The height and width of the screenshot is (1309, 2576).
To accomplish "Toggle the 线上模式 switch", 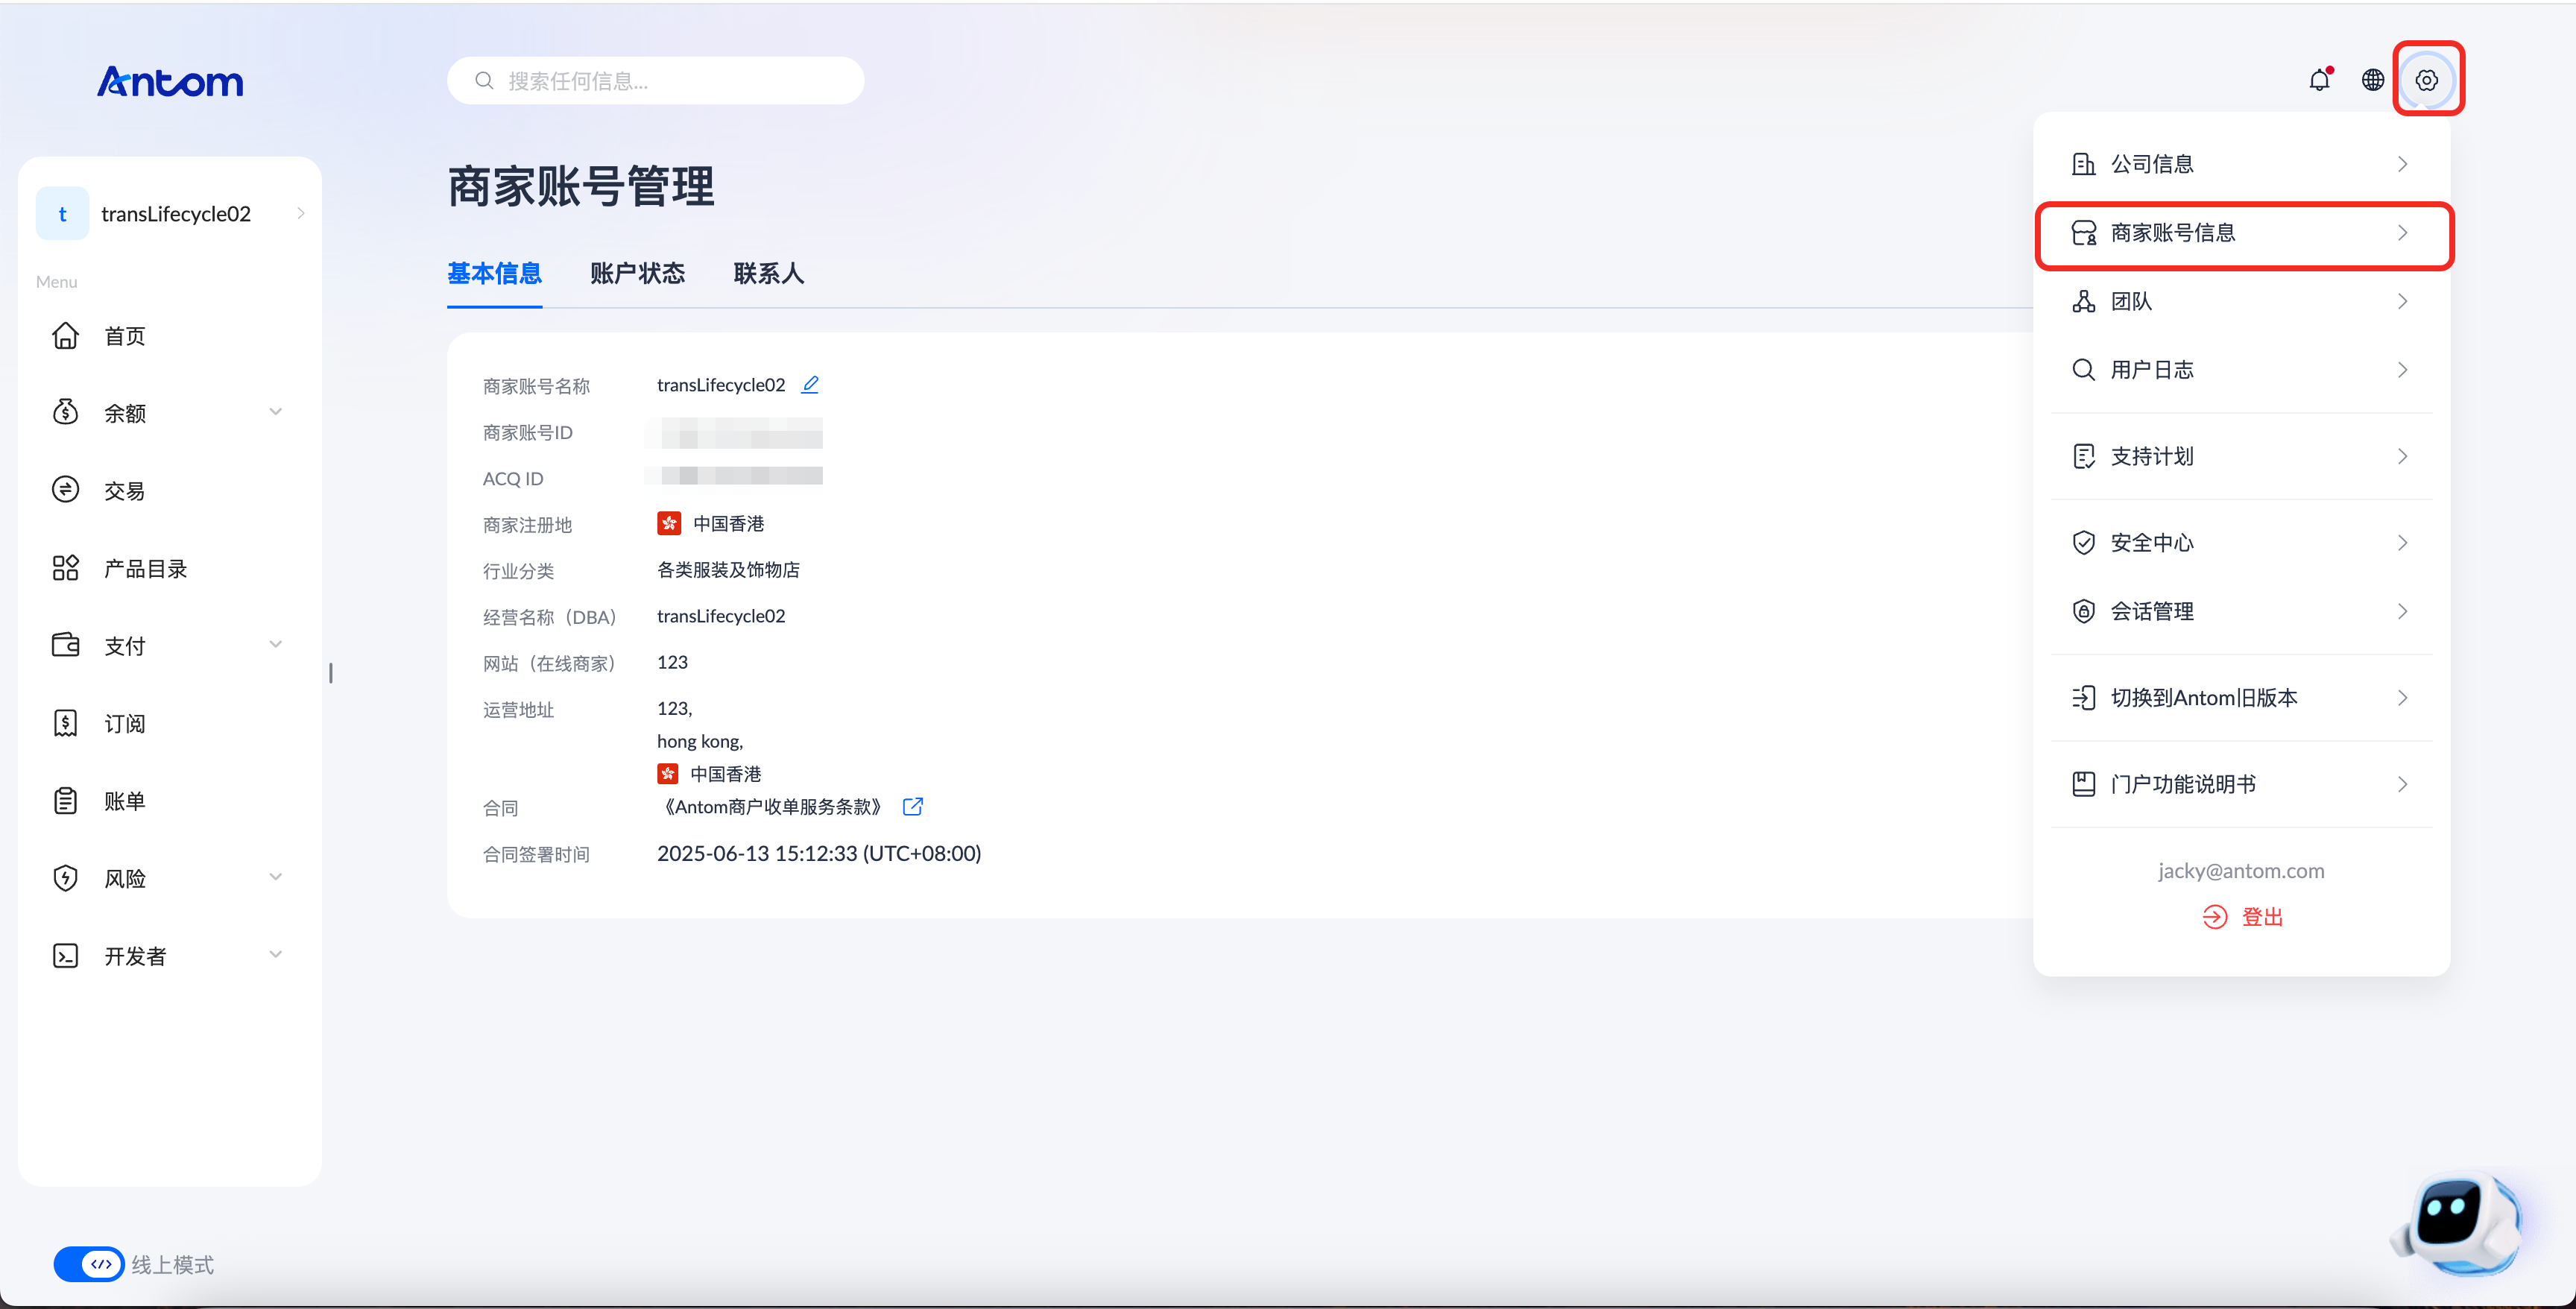I will pos(88,1264).
